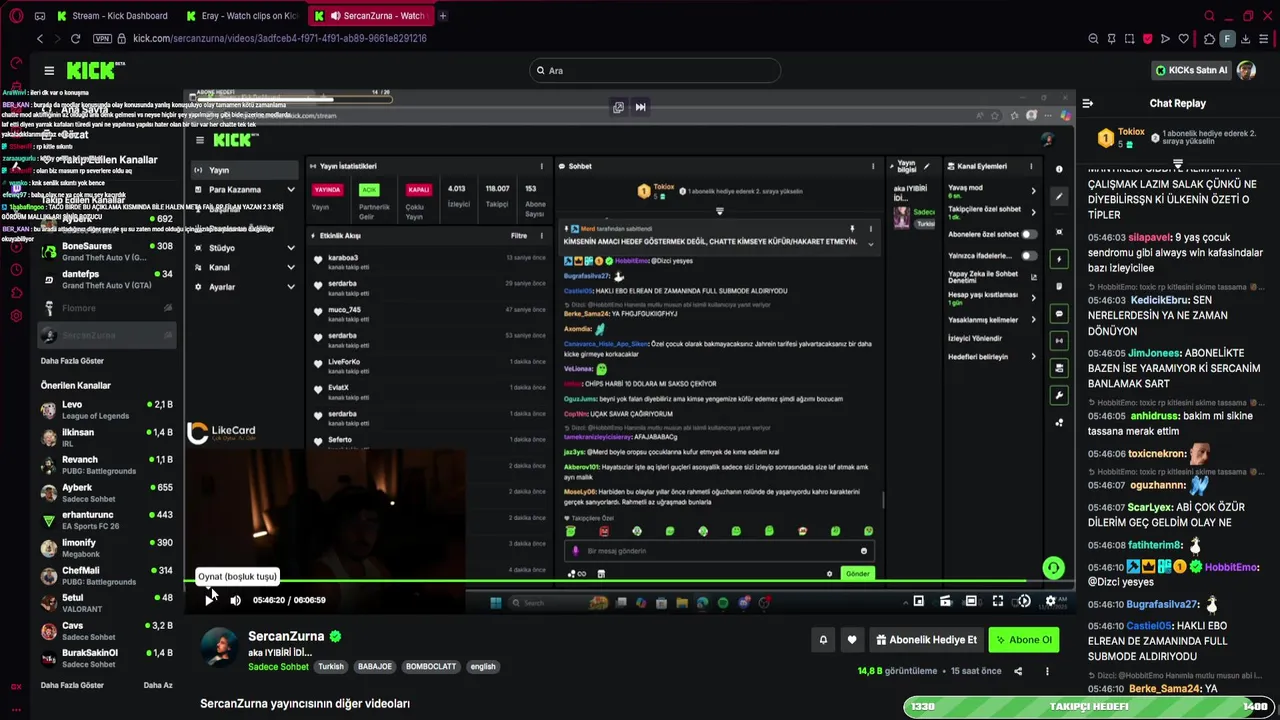Click the video skip-next icon overlay
This screenshot has height=720, width=1280.
pos(640,107)
